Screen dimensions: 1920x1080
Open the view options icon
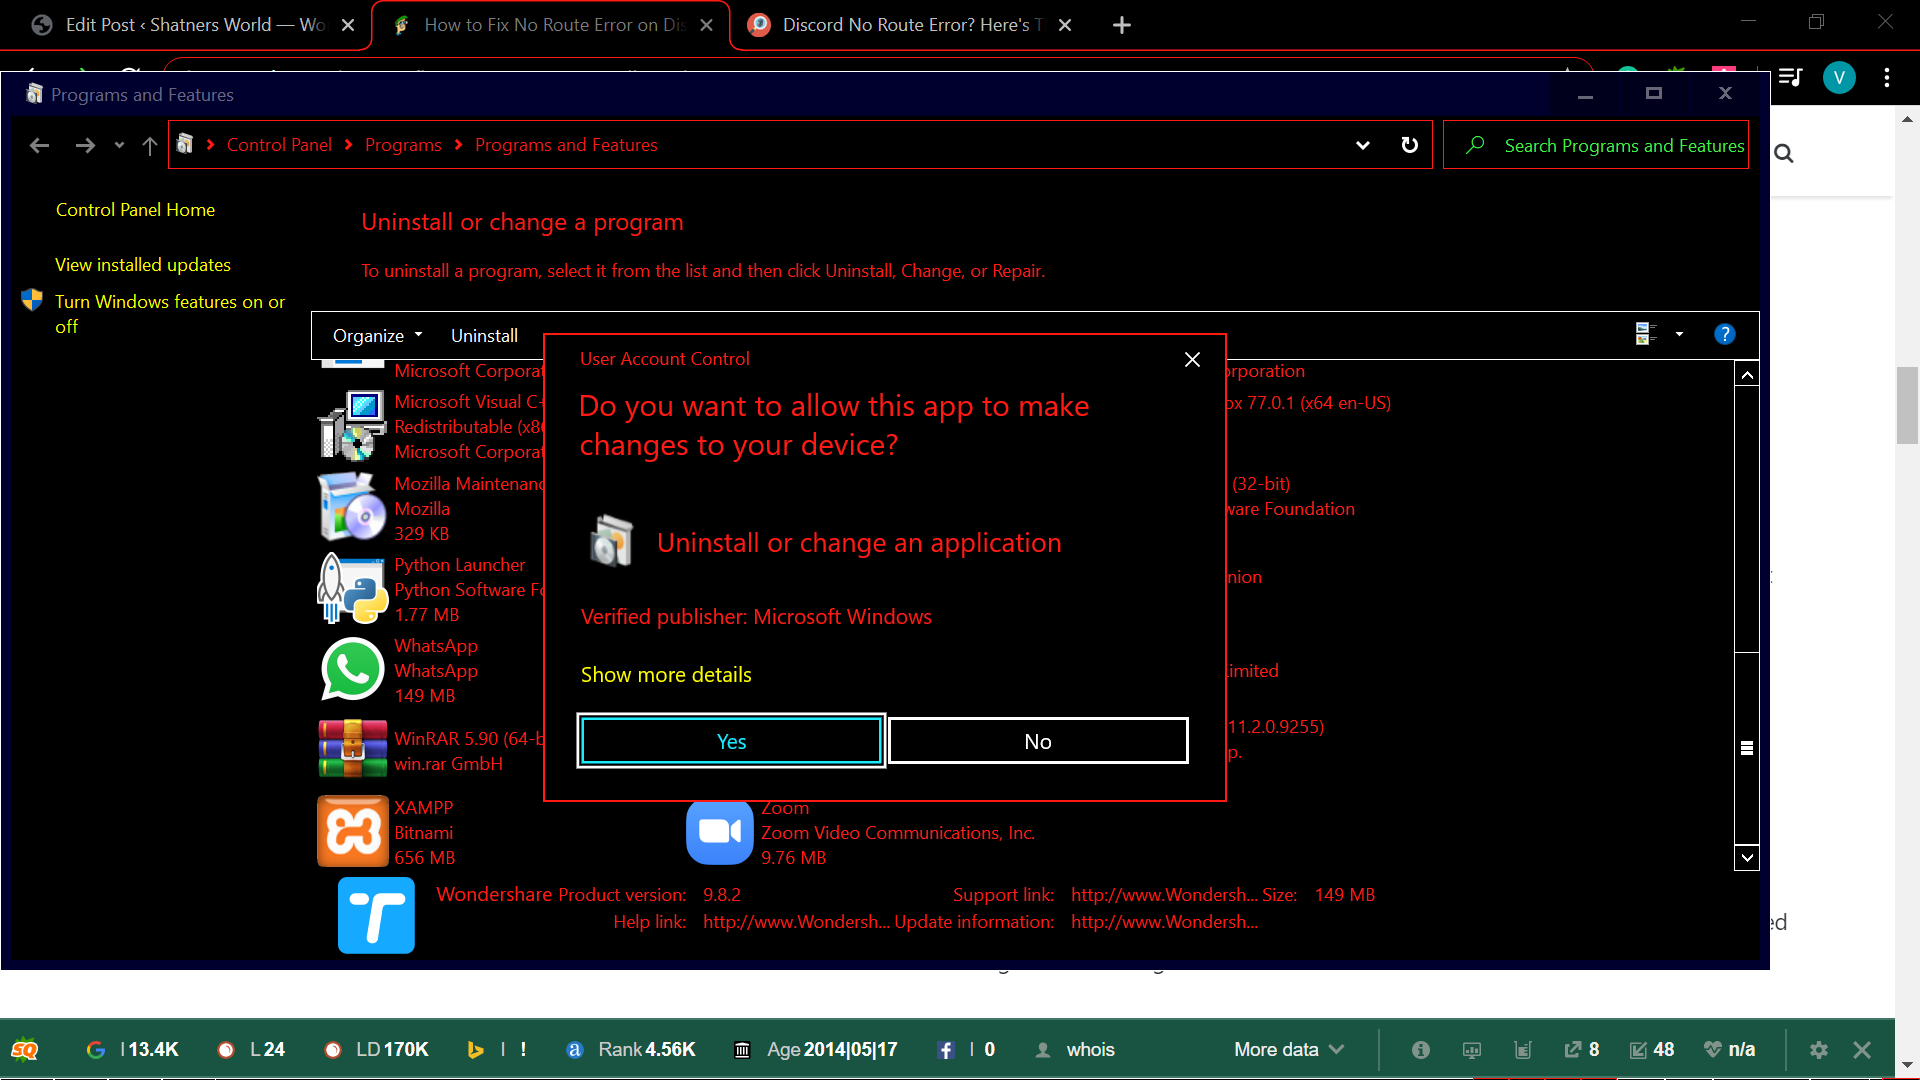point(1646,334)
